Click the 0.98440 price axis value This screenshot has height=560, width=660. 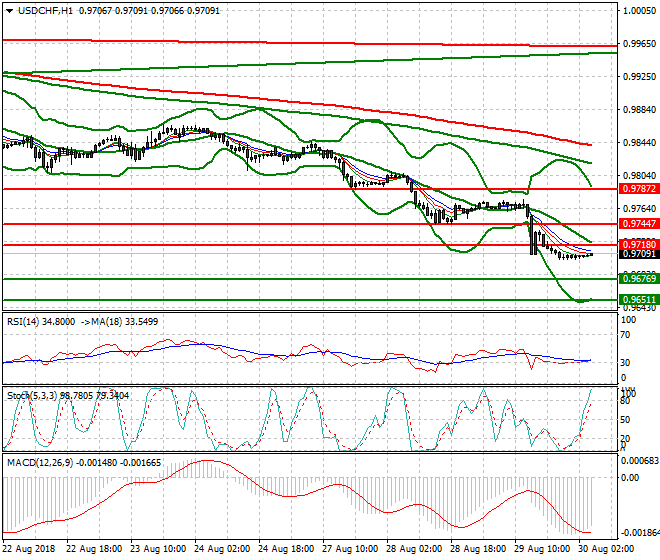point(639,143)
